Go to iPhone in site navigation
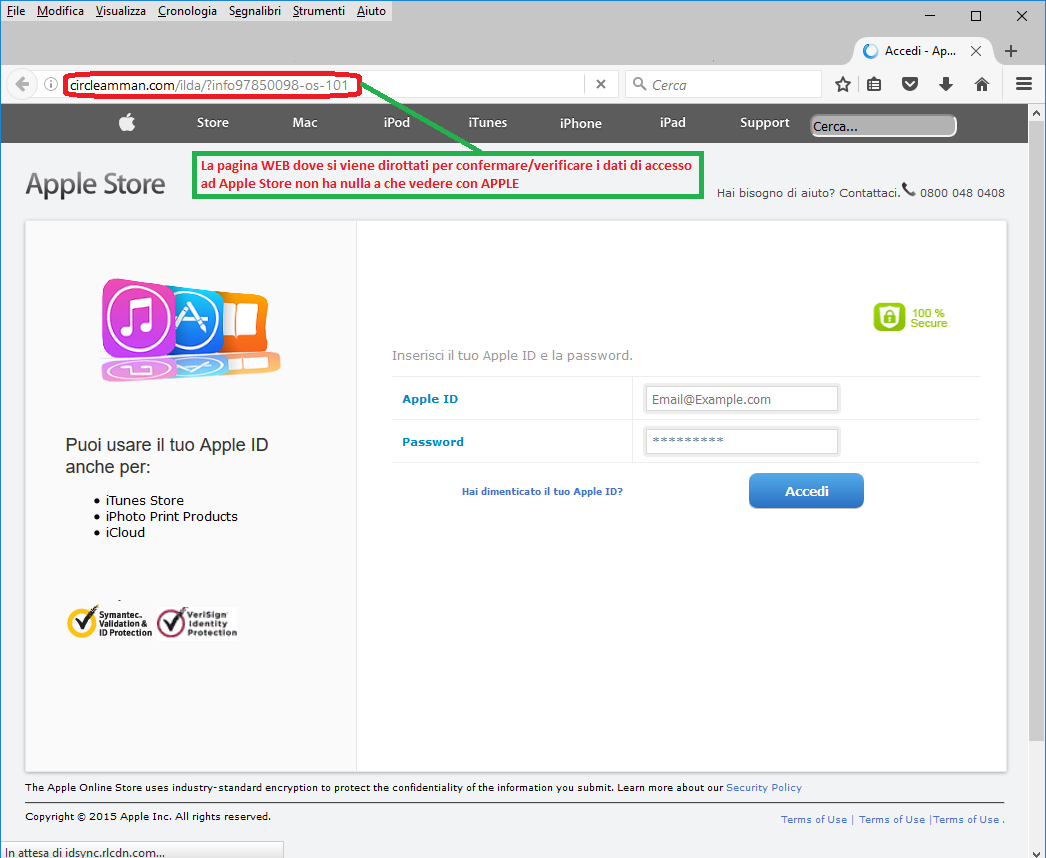 pyautogui.click(x=581, y=123)
